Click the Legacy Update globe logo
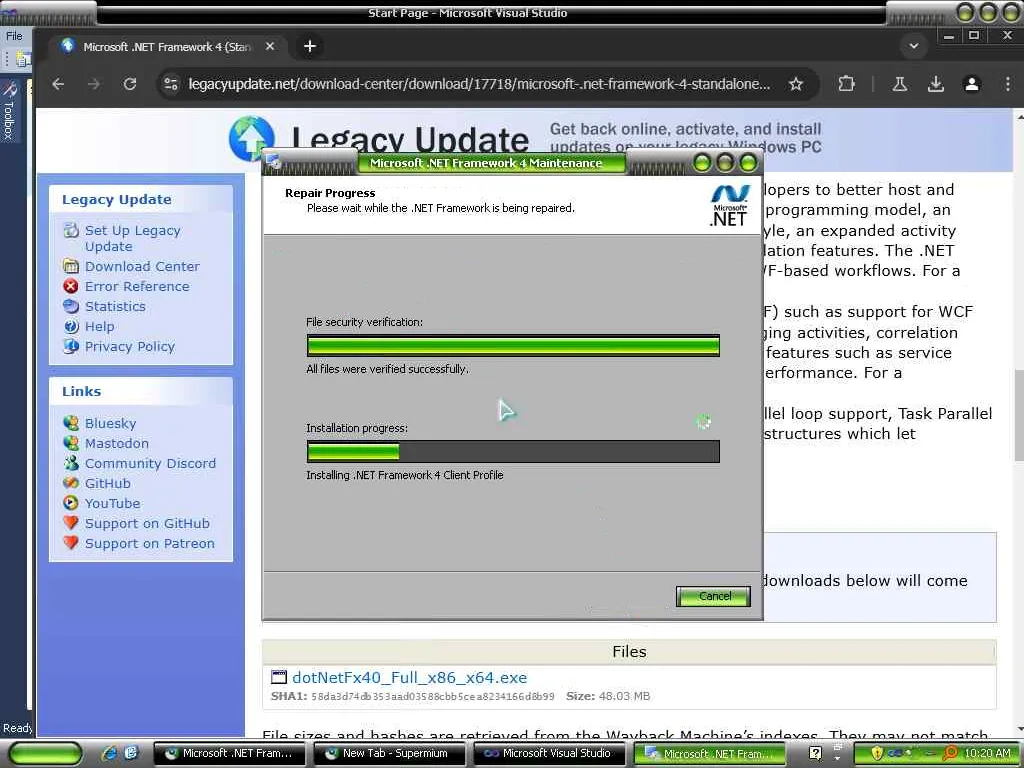 point(251,138)
